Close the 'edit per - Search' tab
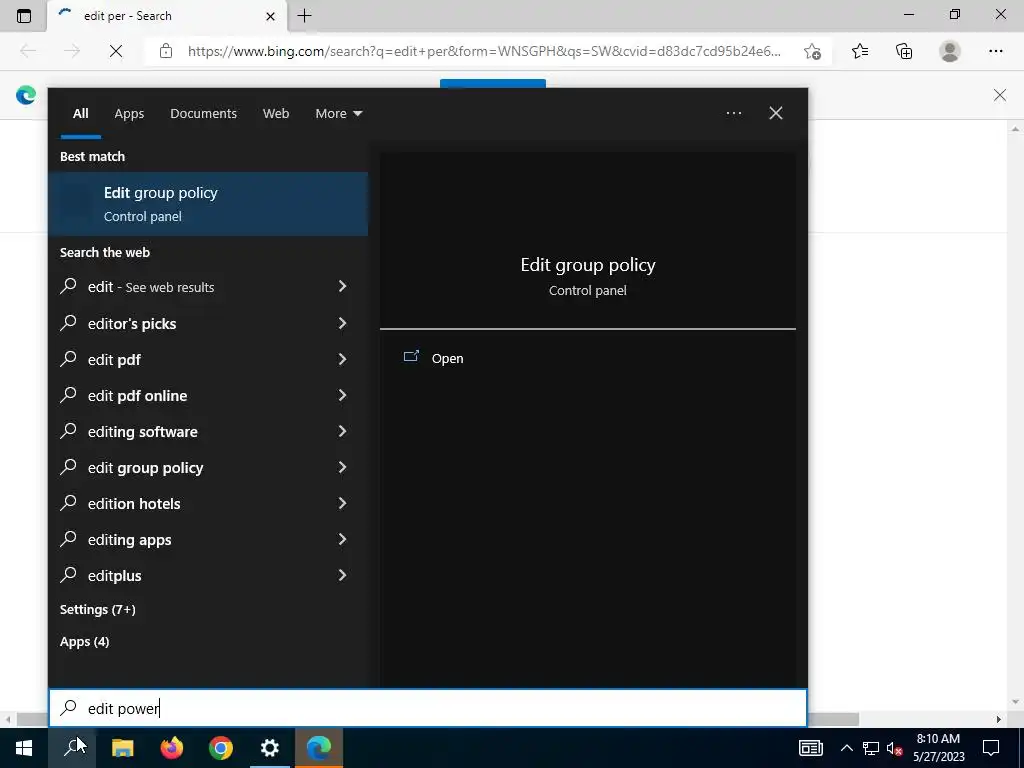Viewport: 1024px width, 768px height. tap(270, 16)
